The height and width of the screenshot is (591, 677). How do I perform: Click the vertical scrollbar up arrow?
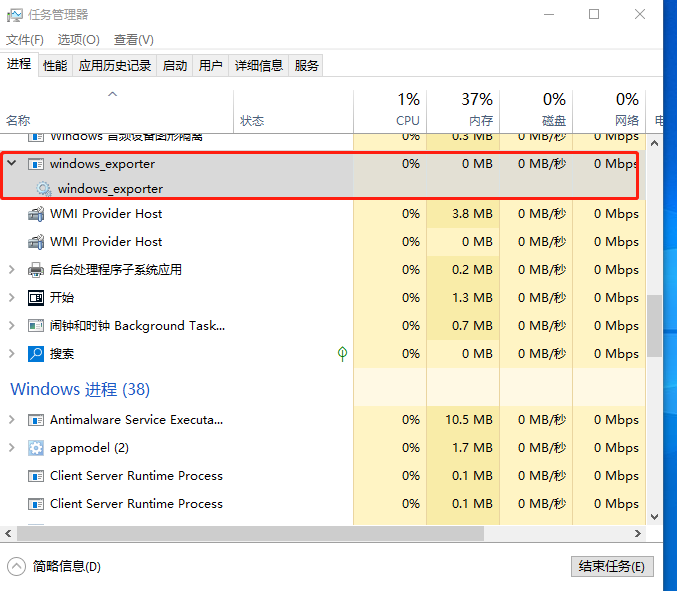[x=655, y=143]
